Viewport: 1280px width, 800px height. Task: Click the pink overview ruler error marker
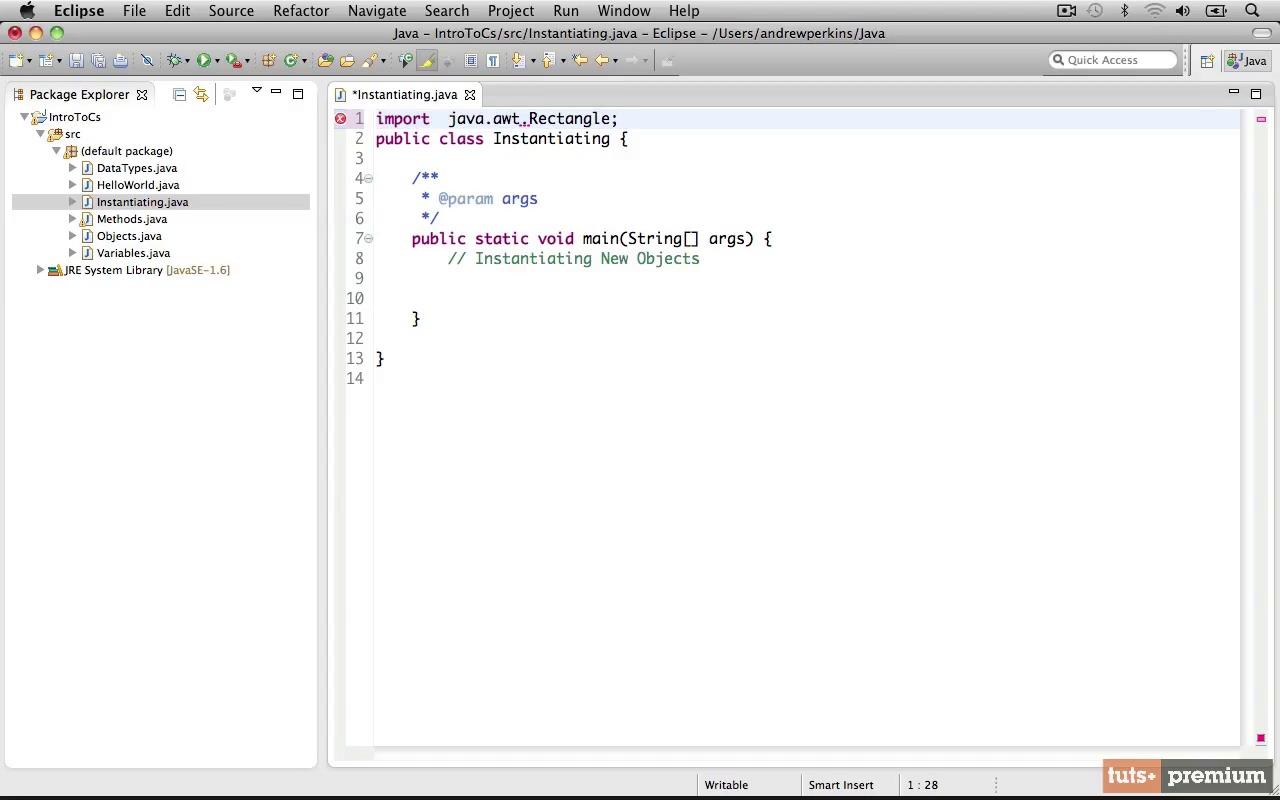pos(1261,119)
